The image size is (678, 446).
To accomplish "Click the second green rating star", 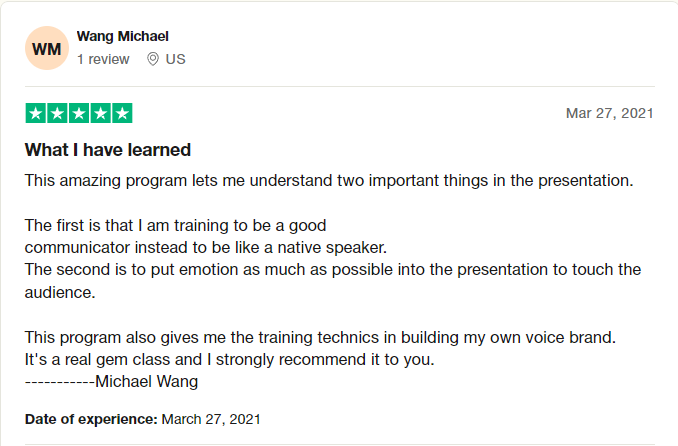I will click(x=57, y=113).
